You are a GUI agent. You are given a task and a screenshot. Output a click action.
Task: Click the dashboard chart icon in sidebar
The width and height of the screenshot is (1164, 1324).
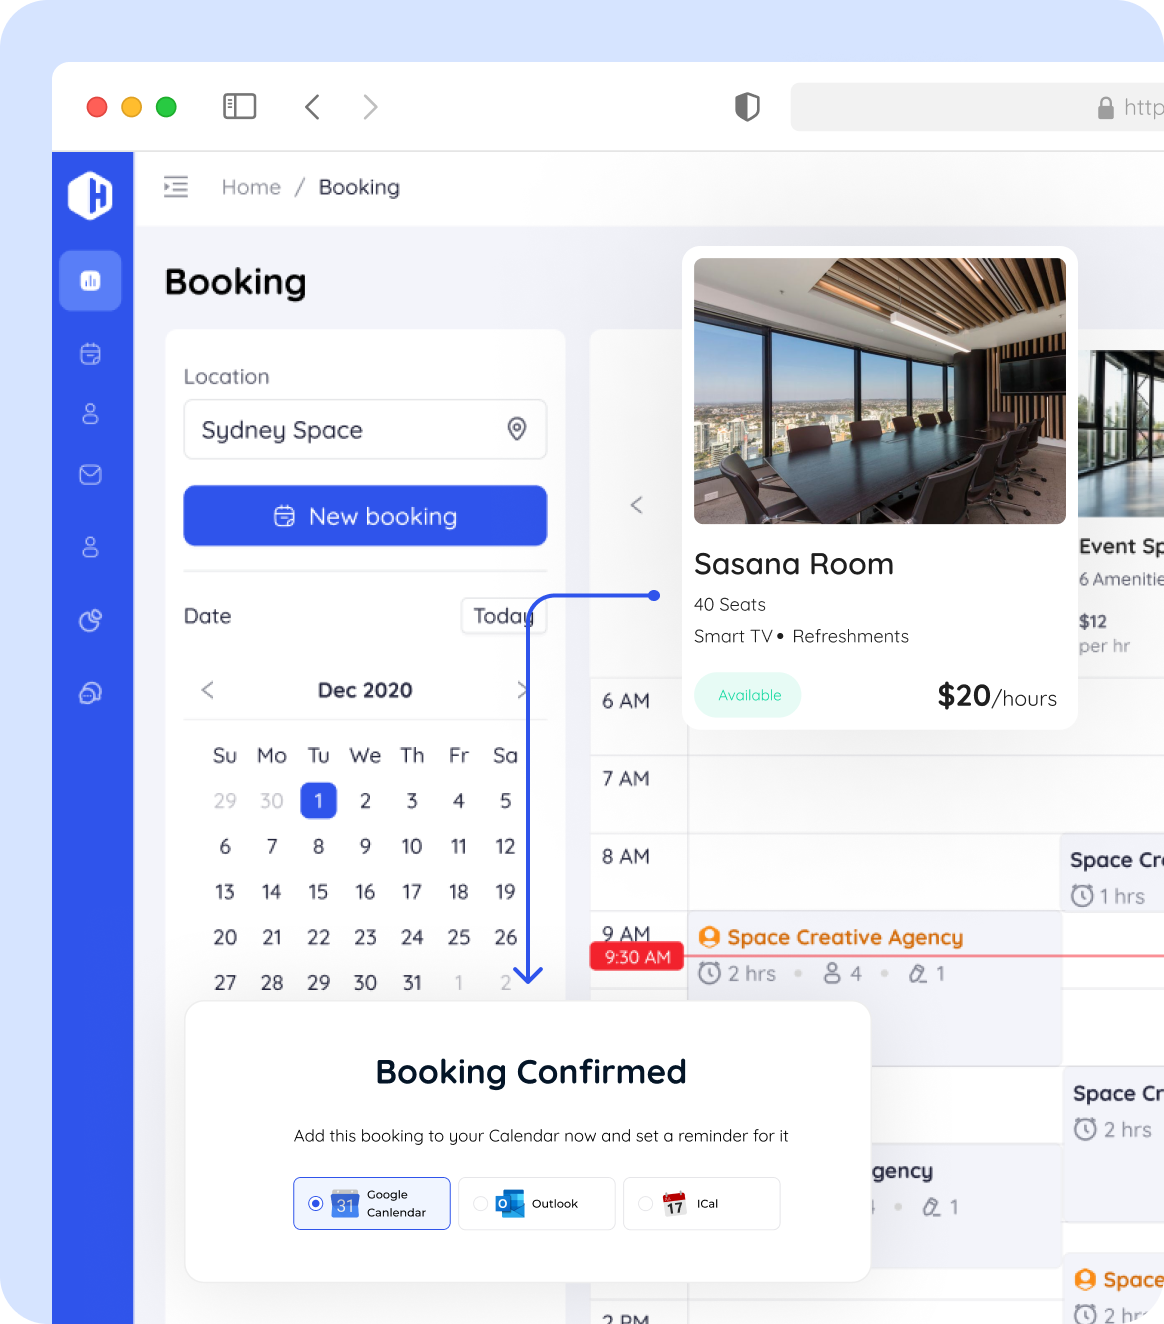pos(90,281)
